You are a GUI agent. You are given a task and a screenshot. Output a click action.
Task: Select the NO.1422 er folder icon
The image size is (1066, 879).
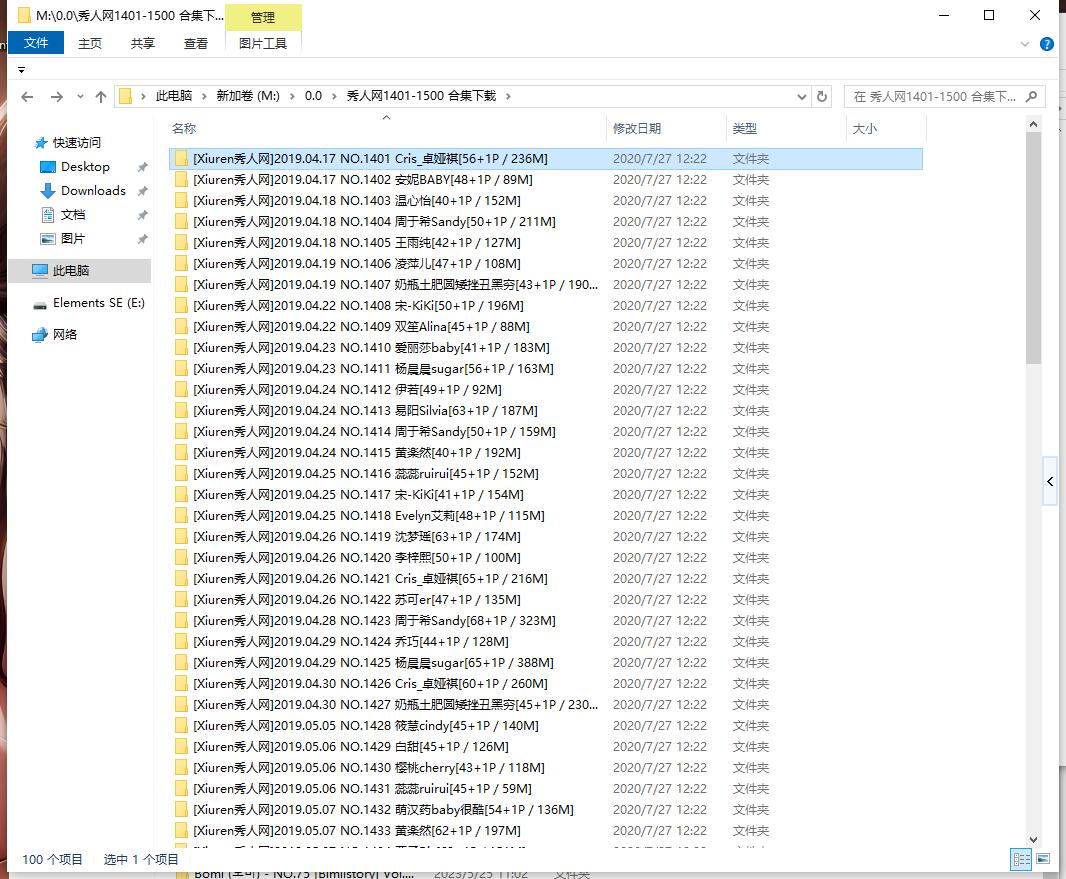[181, 600]
